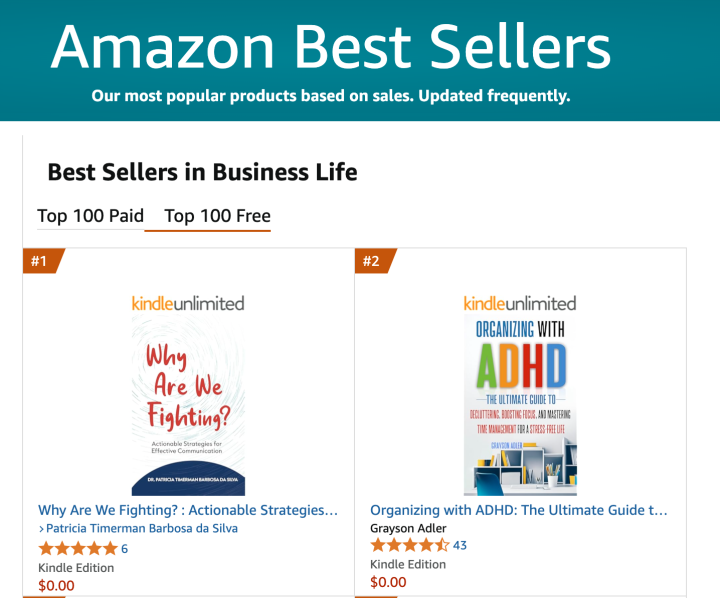This screenshot has height=598, width=720.
Task: Click the Grayson Adler author name
Action: coord(410,528)
